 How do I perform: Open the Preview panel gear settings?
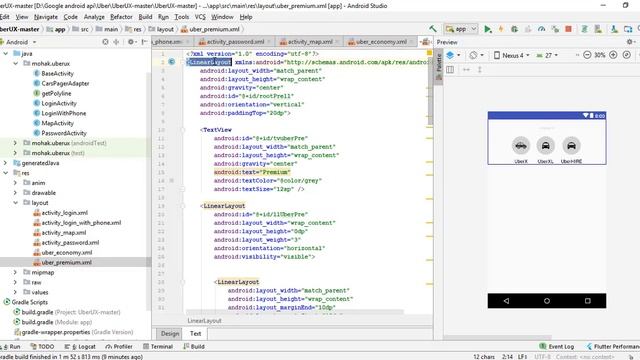point(630,42)
